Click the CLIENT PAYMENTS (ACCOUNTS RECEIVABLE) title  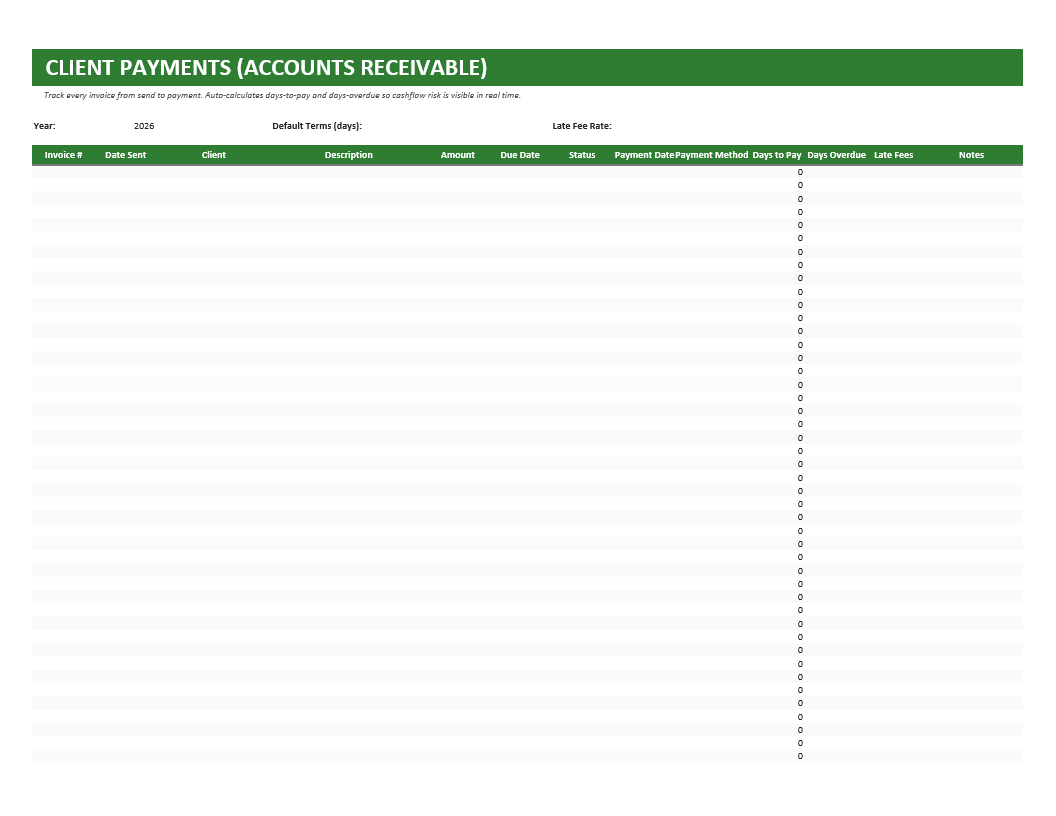pos(266,67)
